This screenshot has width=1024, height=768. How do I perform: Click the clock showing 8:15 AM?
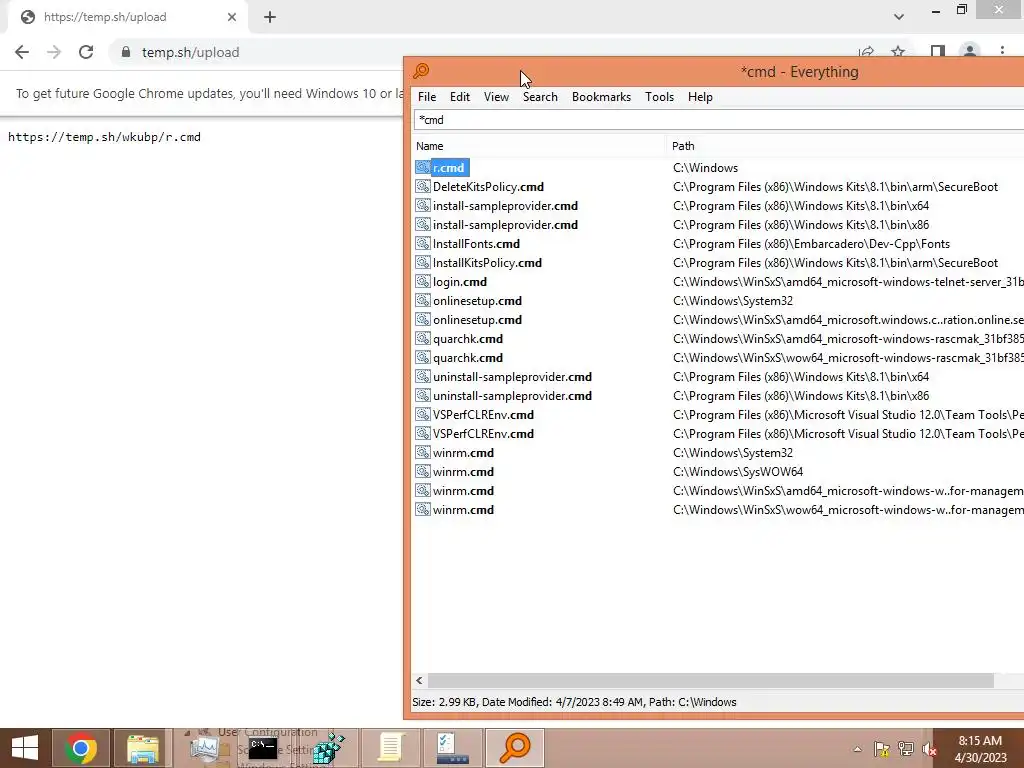(x=980, y=741)
